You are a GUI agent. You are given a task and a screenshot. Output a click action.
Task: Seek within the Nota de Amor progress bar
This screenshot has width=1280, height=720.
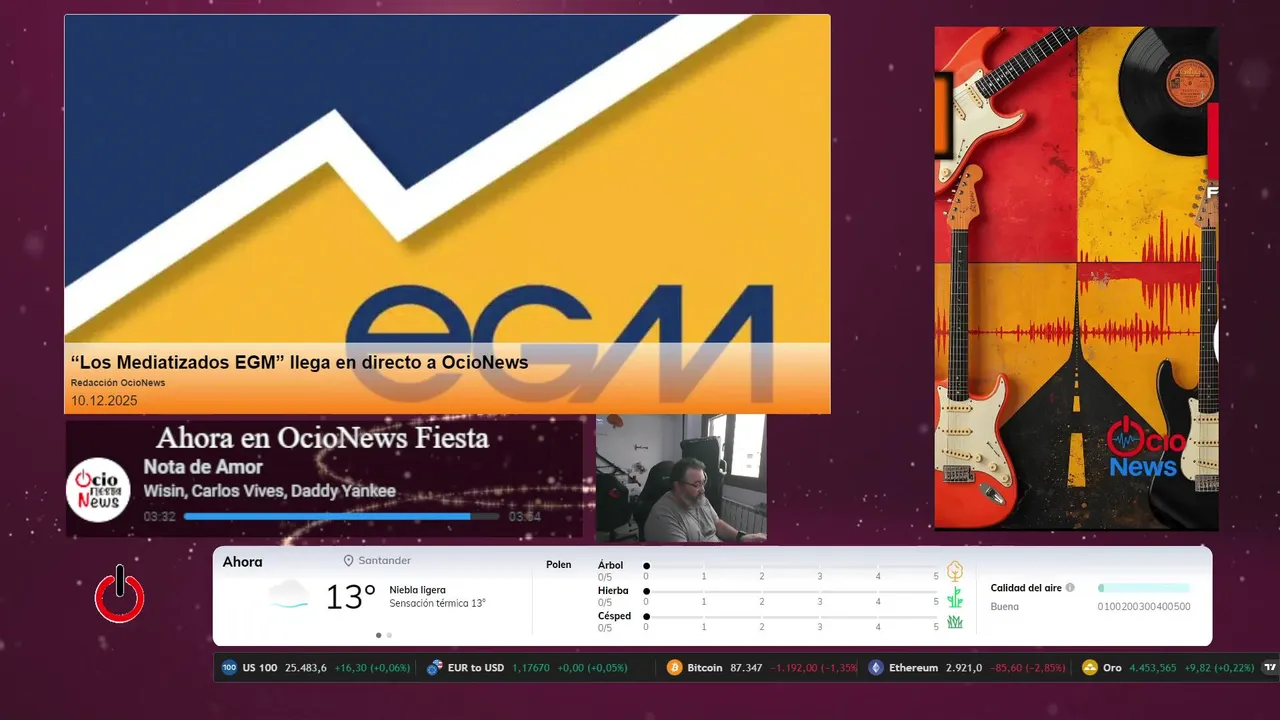tap(341, 517)
